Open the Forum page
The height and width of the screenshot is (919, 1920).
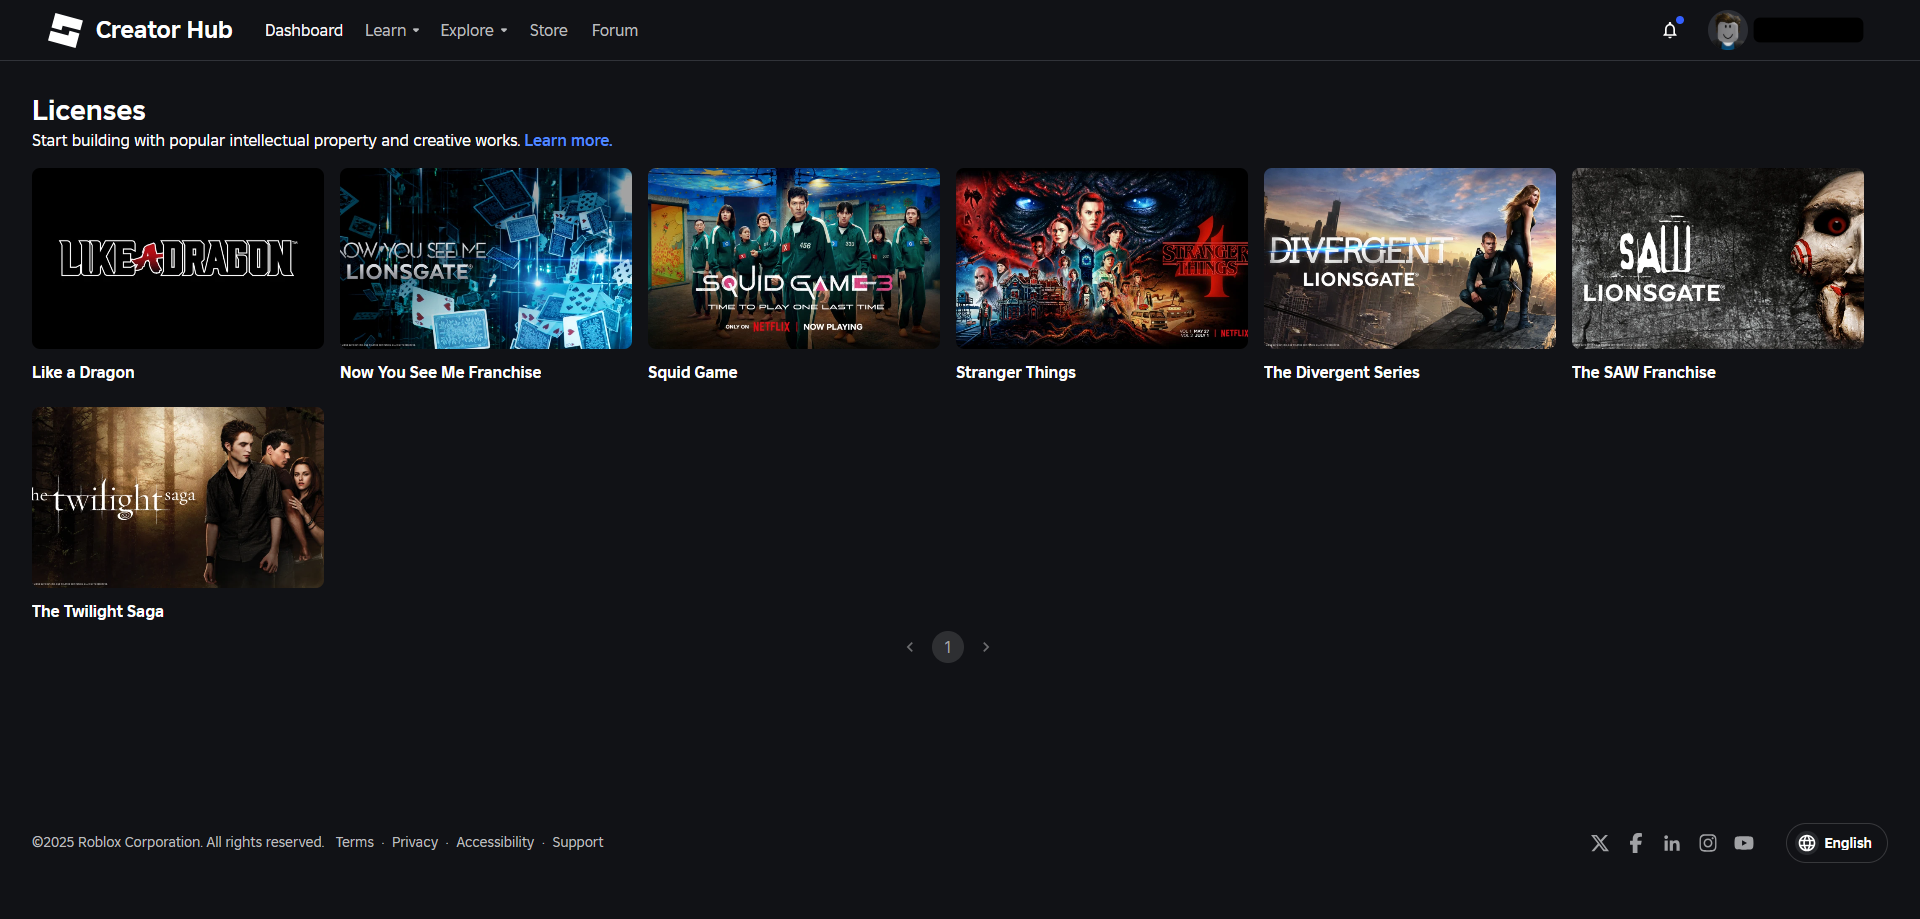(x=615, y=30)
